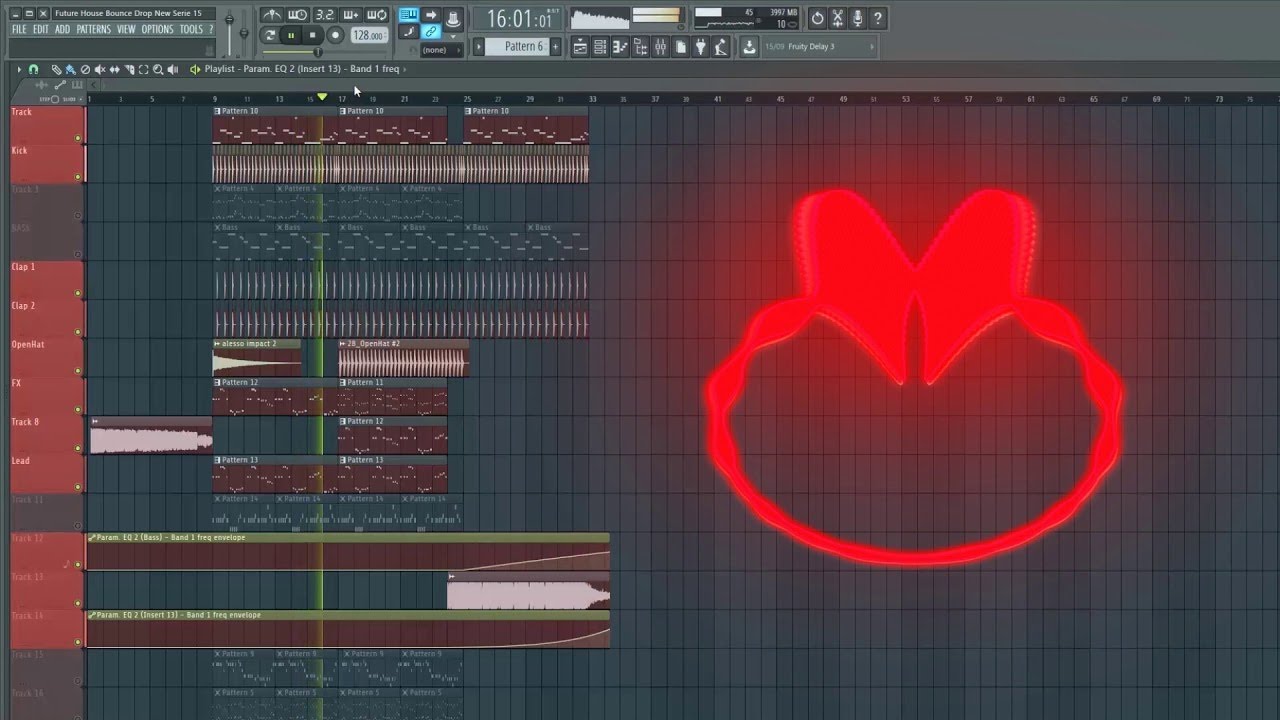Open the VIEW menu

pos(126,29)
